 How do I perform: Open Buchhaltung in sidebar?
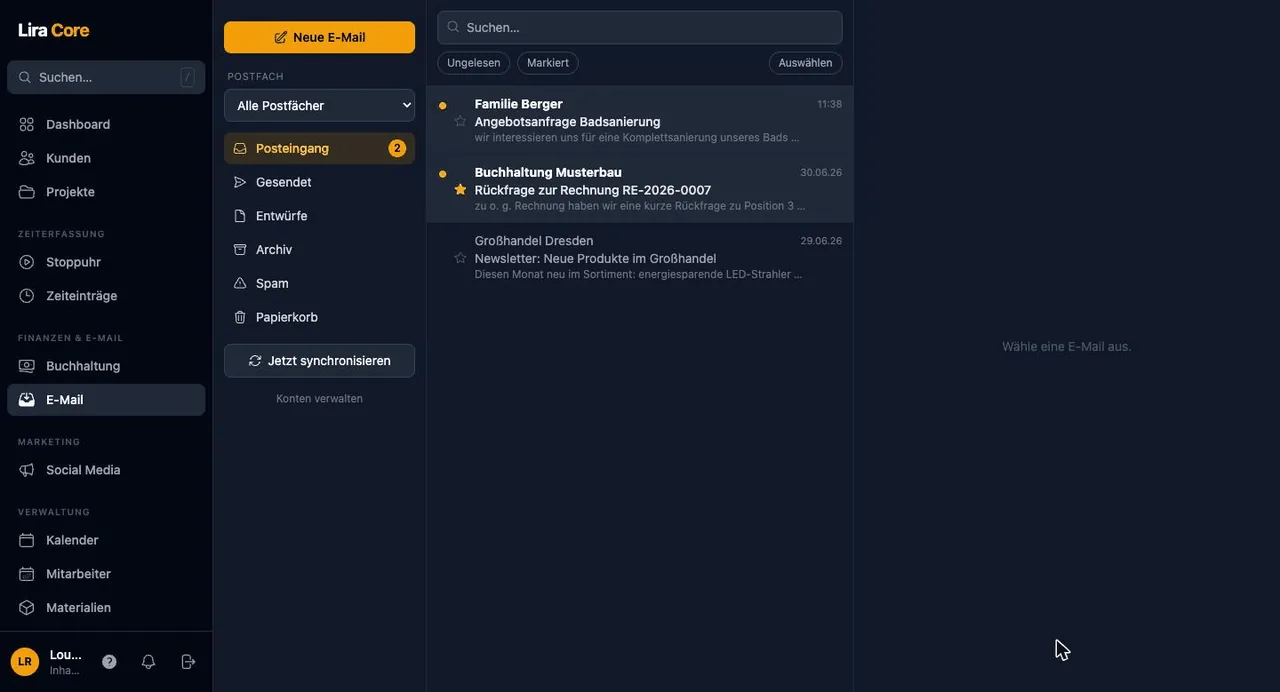coord(106,366)
